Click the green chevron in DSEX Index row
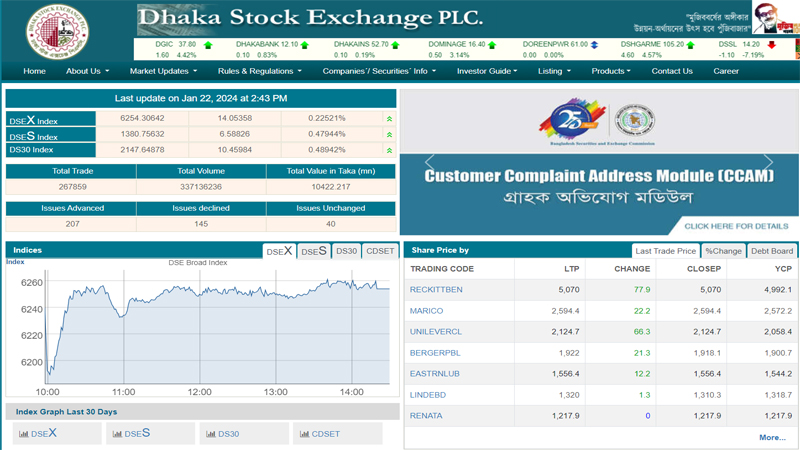This screenshot has height=450, width=800. (x=389, y=119)
